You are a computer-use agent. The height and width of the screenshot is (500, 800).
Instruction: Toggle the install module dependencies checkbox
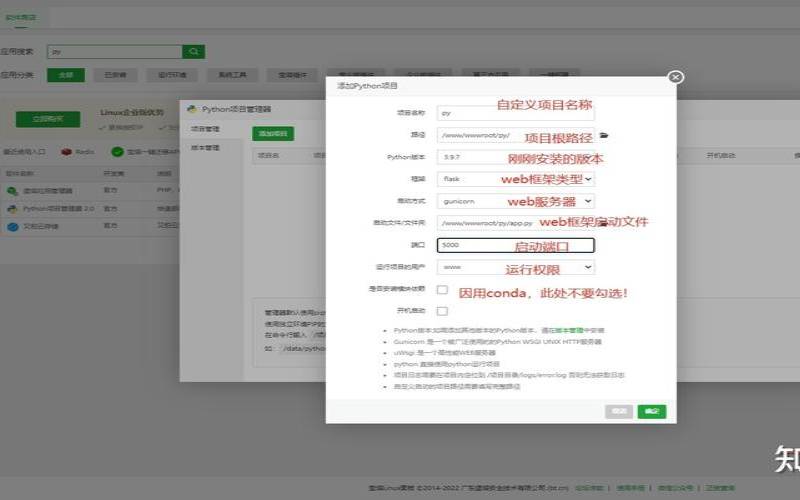pyautogui.click(x=442, y=289)
